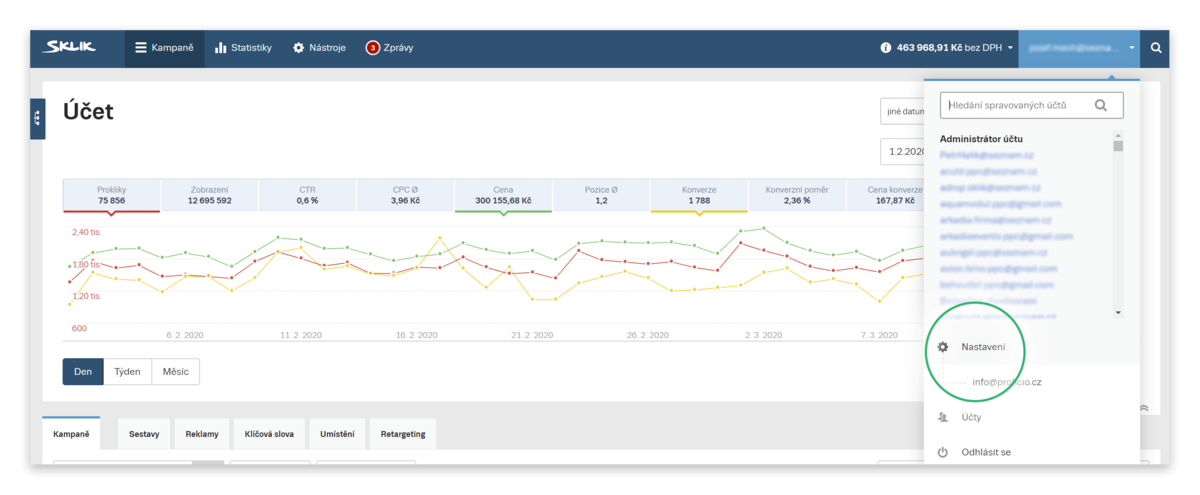Screen dimensions: 1200x495
Task: Open the search magnifier in top bar
Action: (1156, 48)
